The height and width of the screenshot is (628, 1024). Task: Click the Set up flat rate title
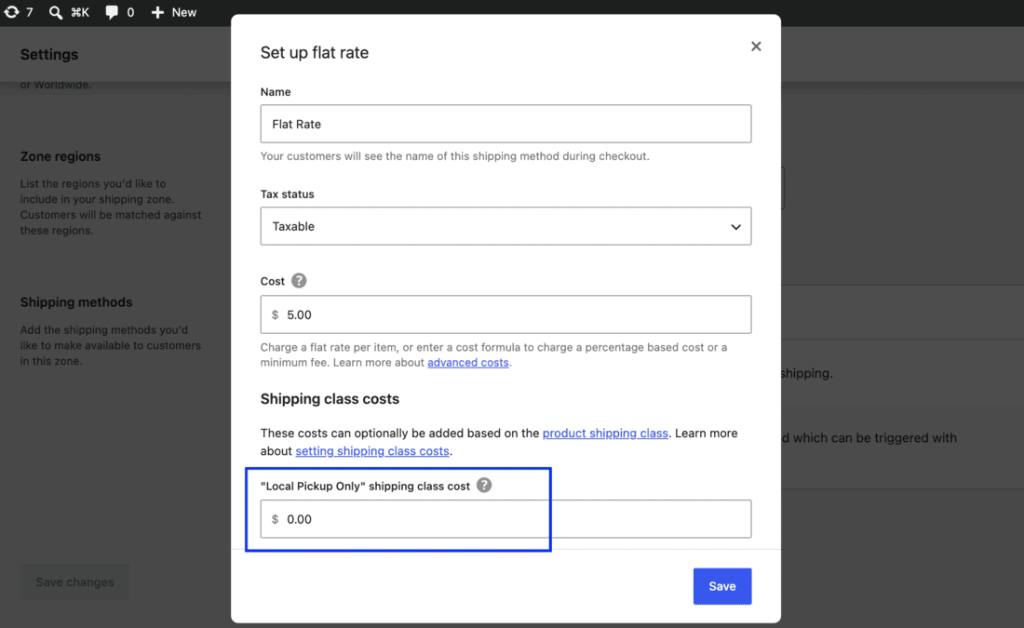click(x=315, y=52)
